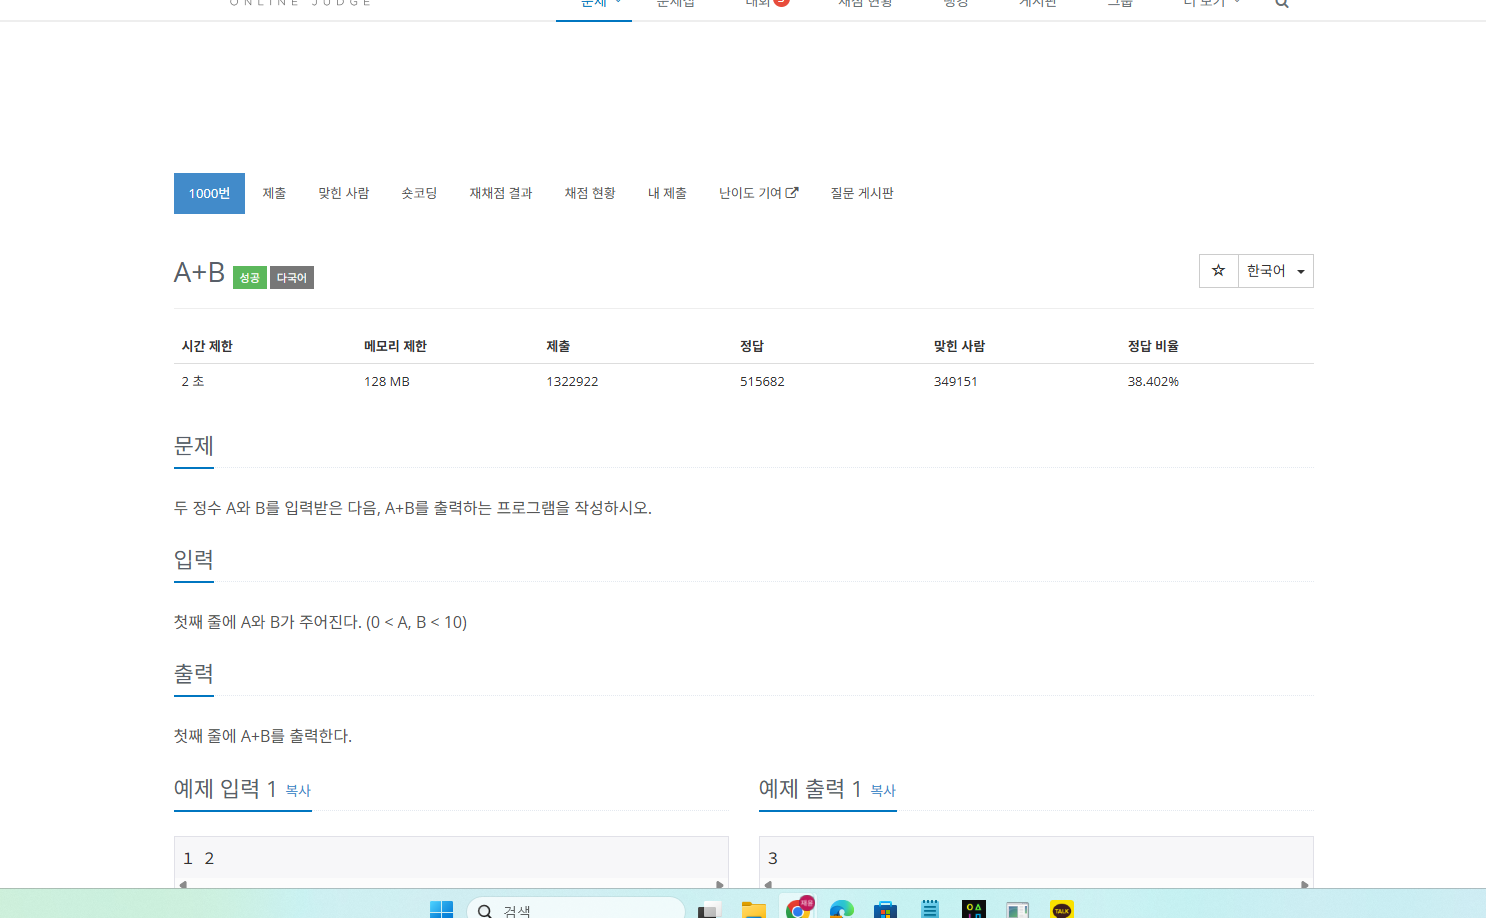
Task: Open the 질문 게시판 tab
Action: (862, 193)
